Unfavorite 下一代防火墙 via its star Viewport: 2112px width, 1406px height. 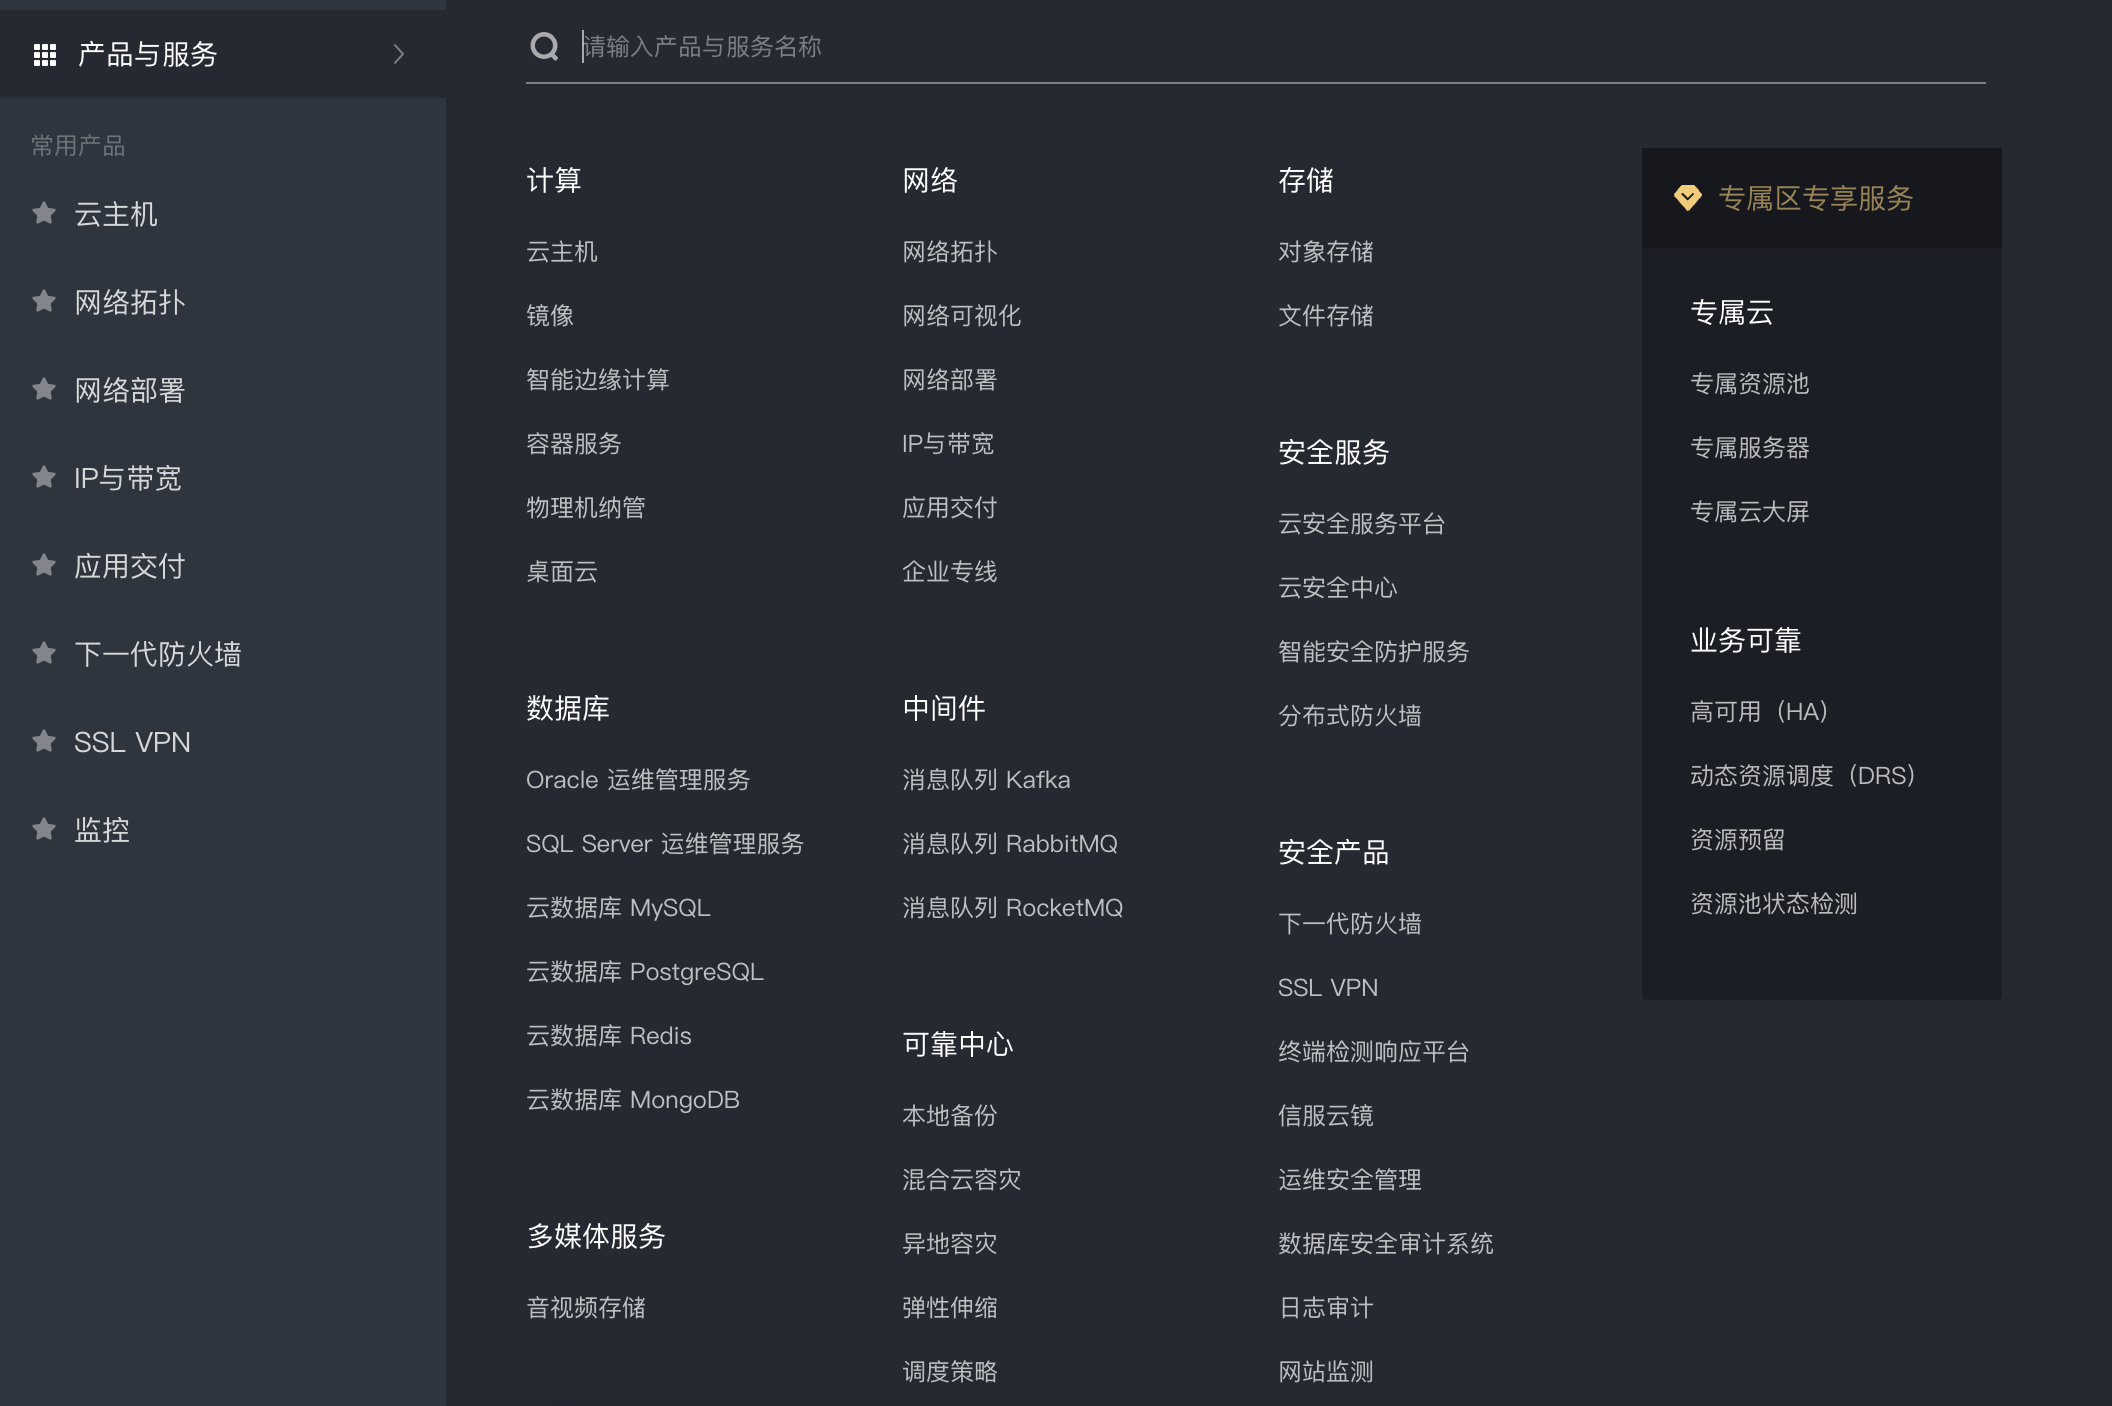[x=43, y=653]
